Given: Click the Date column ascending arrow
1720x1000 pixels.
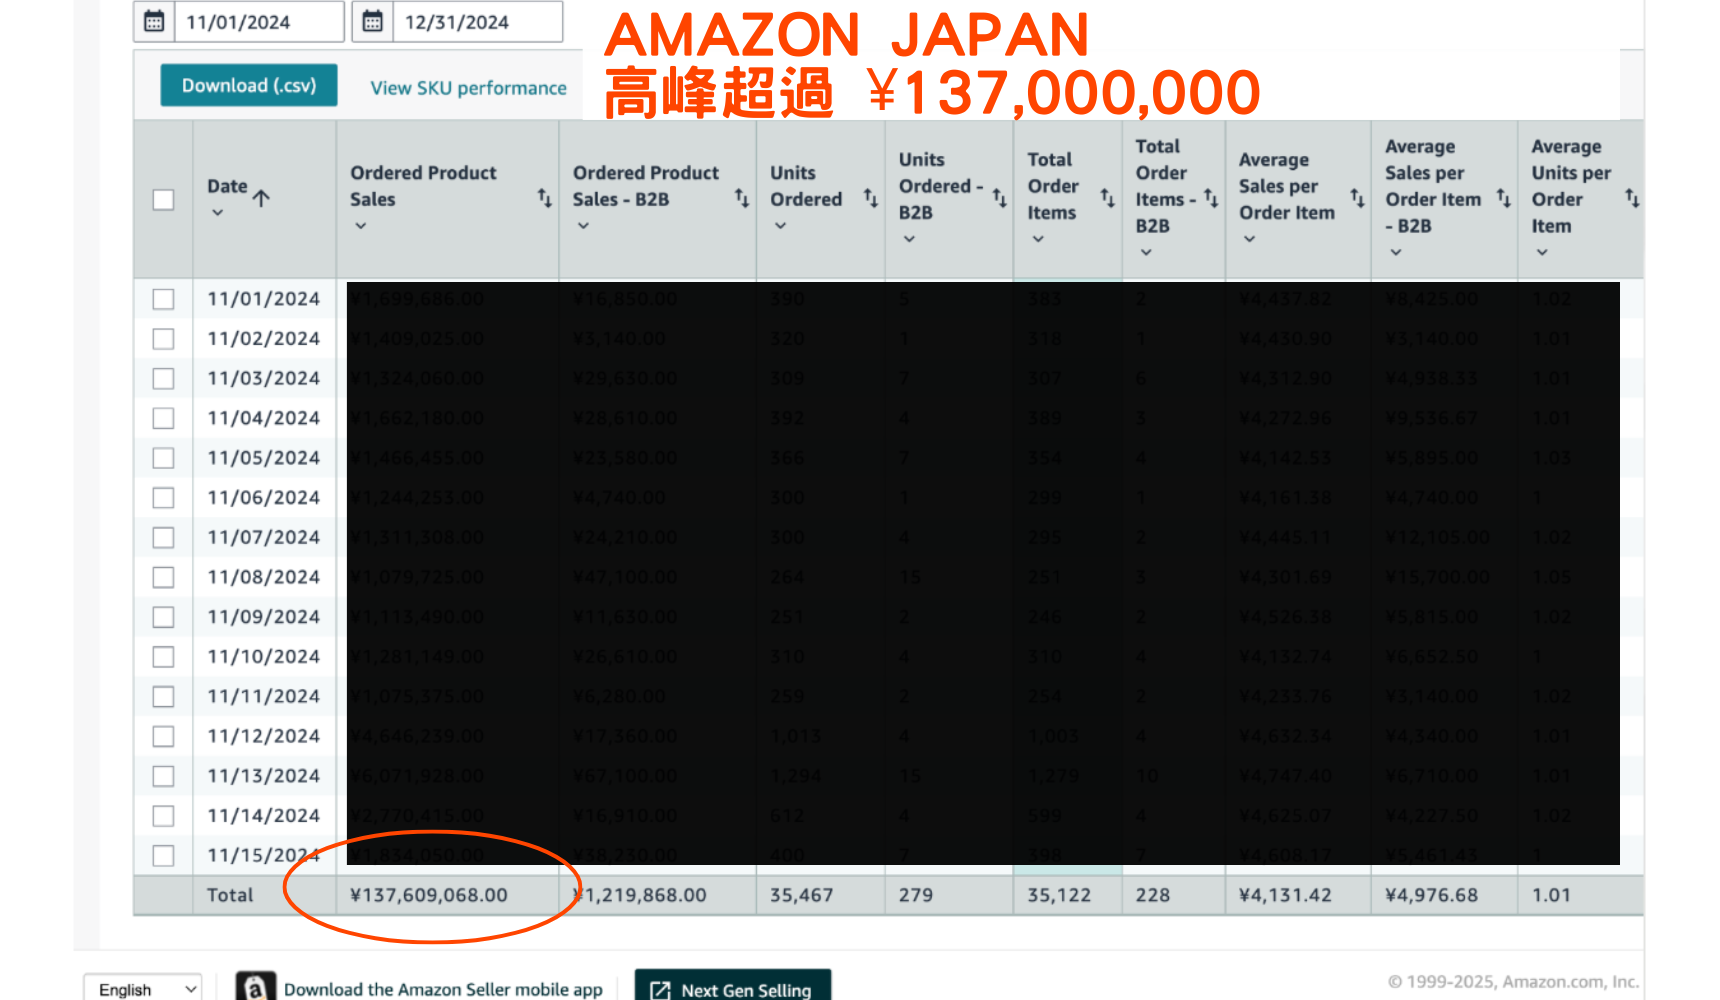Looking at the screenshot, I should click(x=261, y=198).
